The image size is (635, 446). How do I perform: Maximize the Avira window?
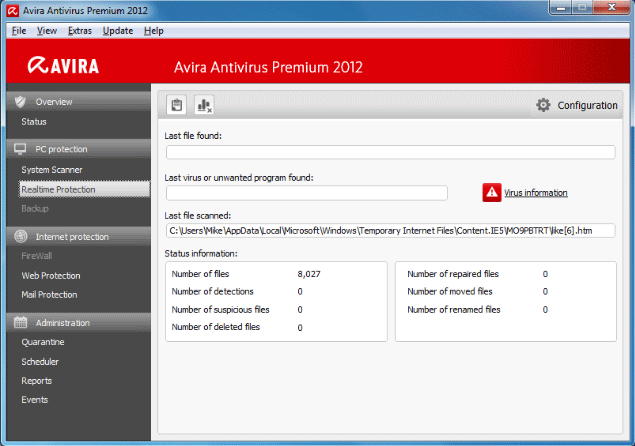[582, 7]
